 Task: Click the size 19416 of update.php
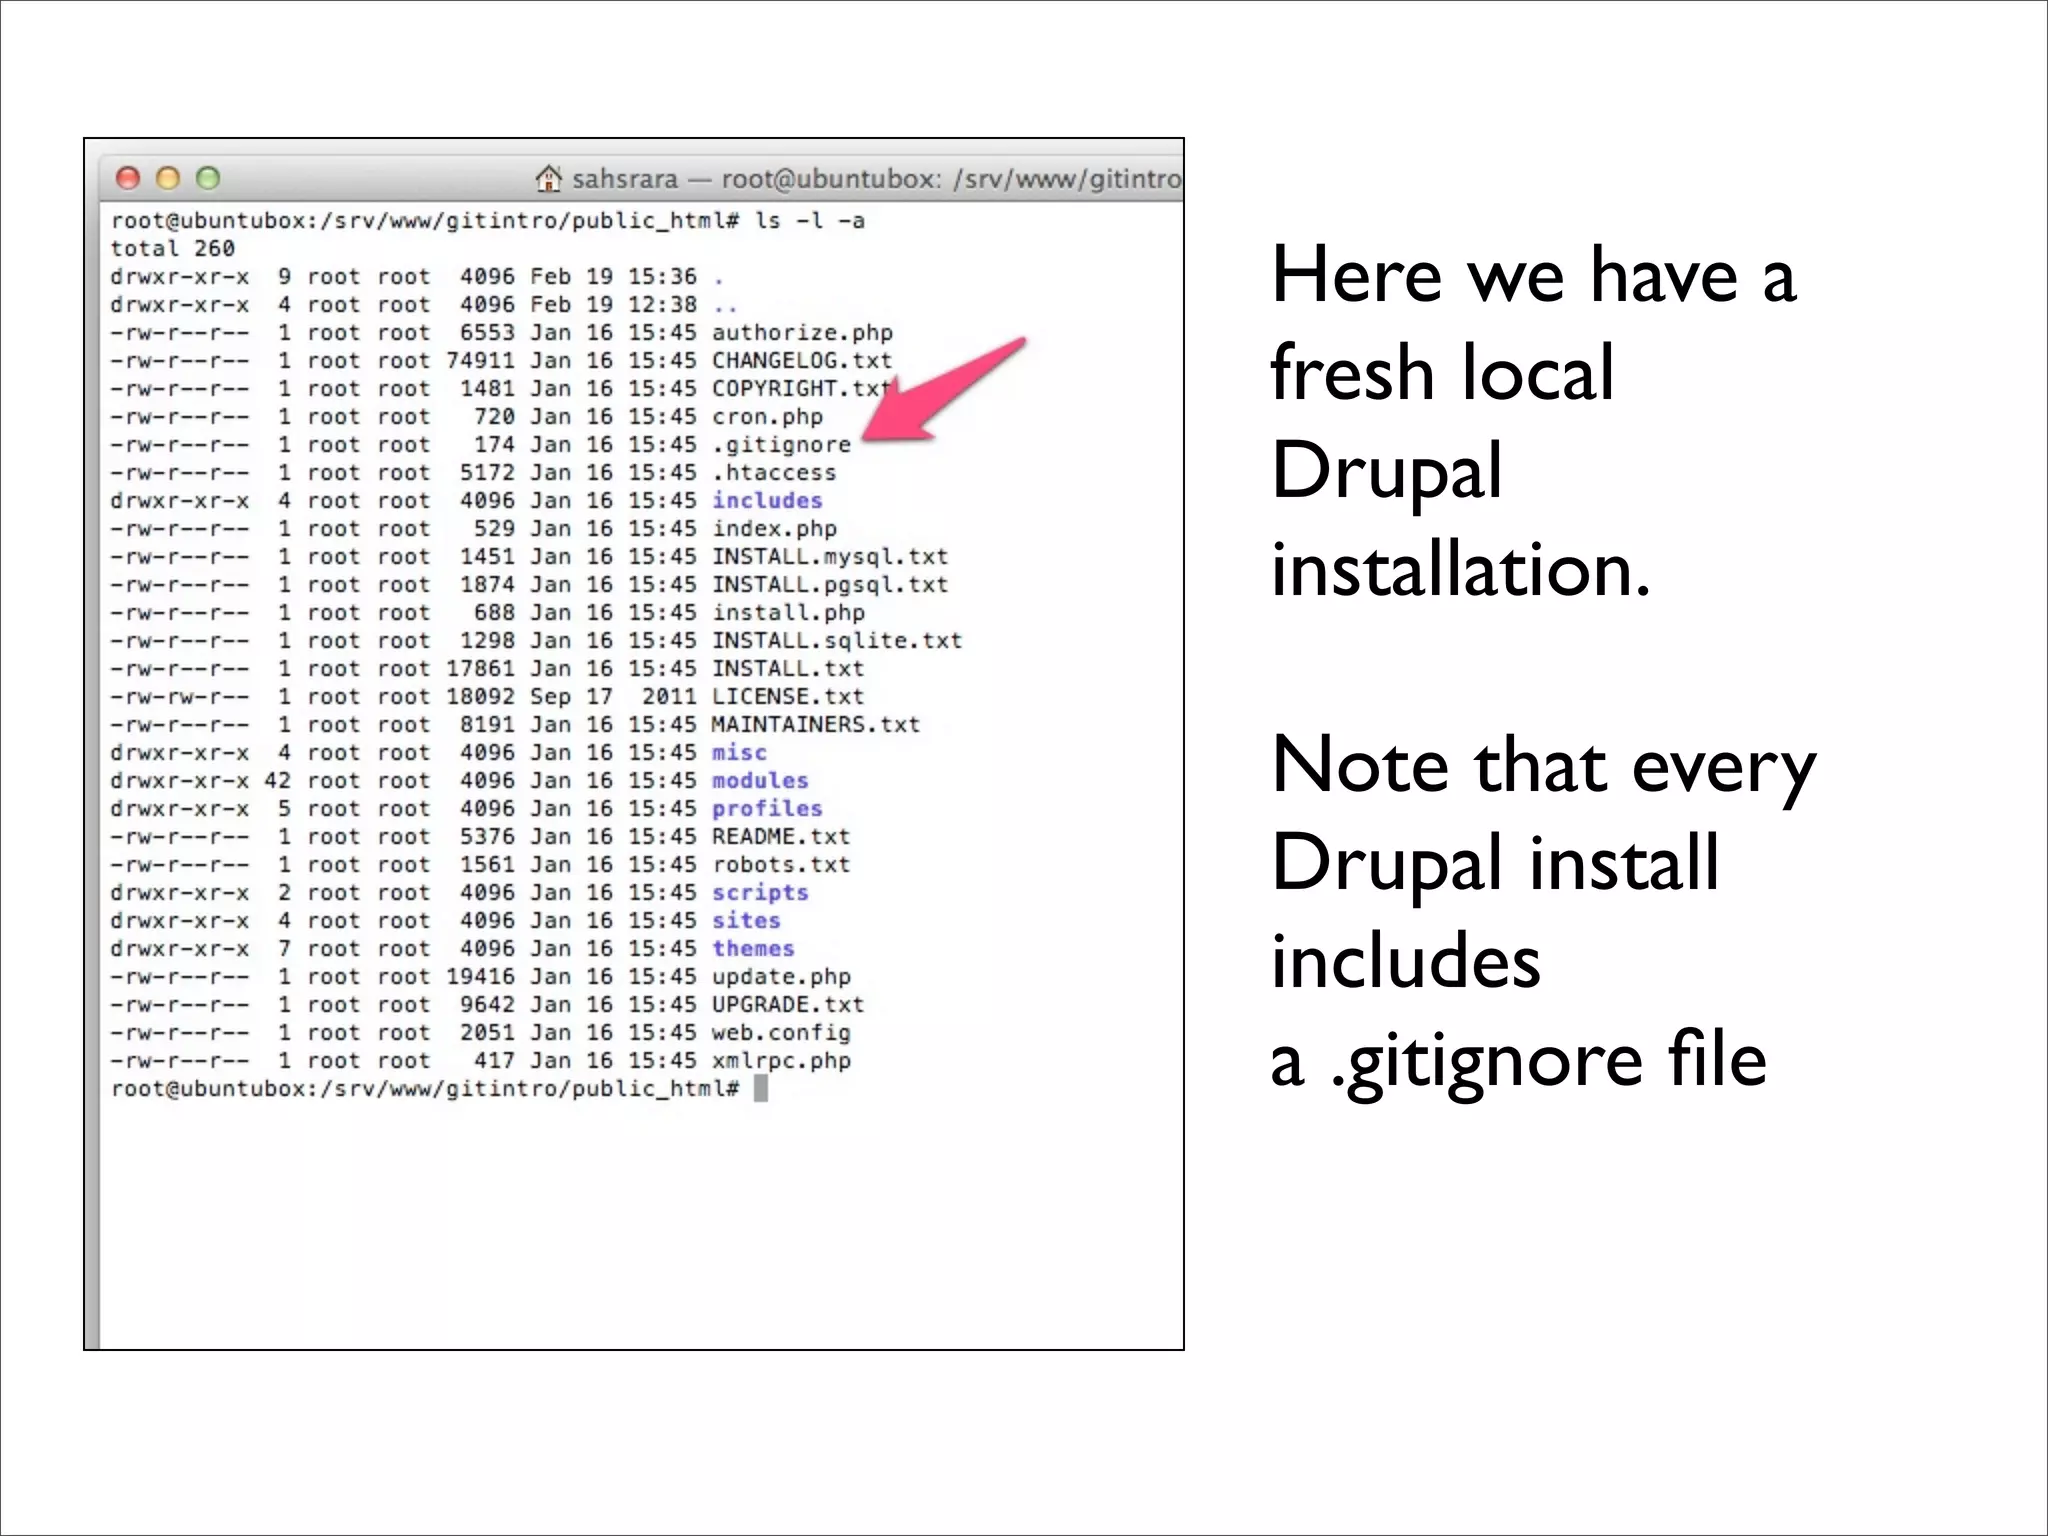(x=481, y=976)
